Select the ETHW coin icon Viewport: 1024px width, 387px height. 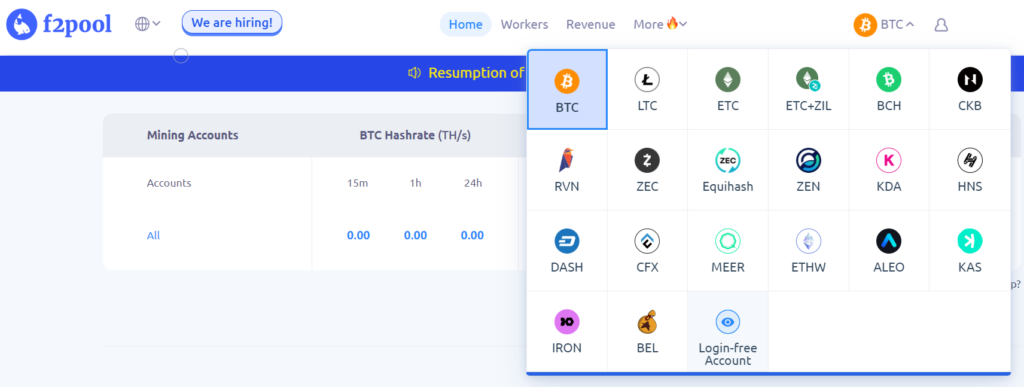coord(808,241)
